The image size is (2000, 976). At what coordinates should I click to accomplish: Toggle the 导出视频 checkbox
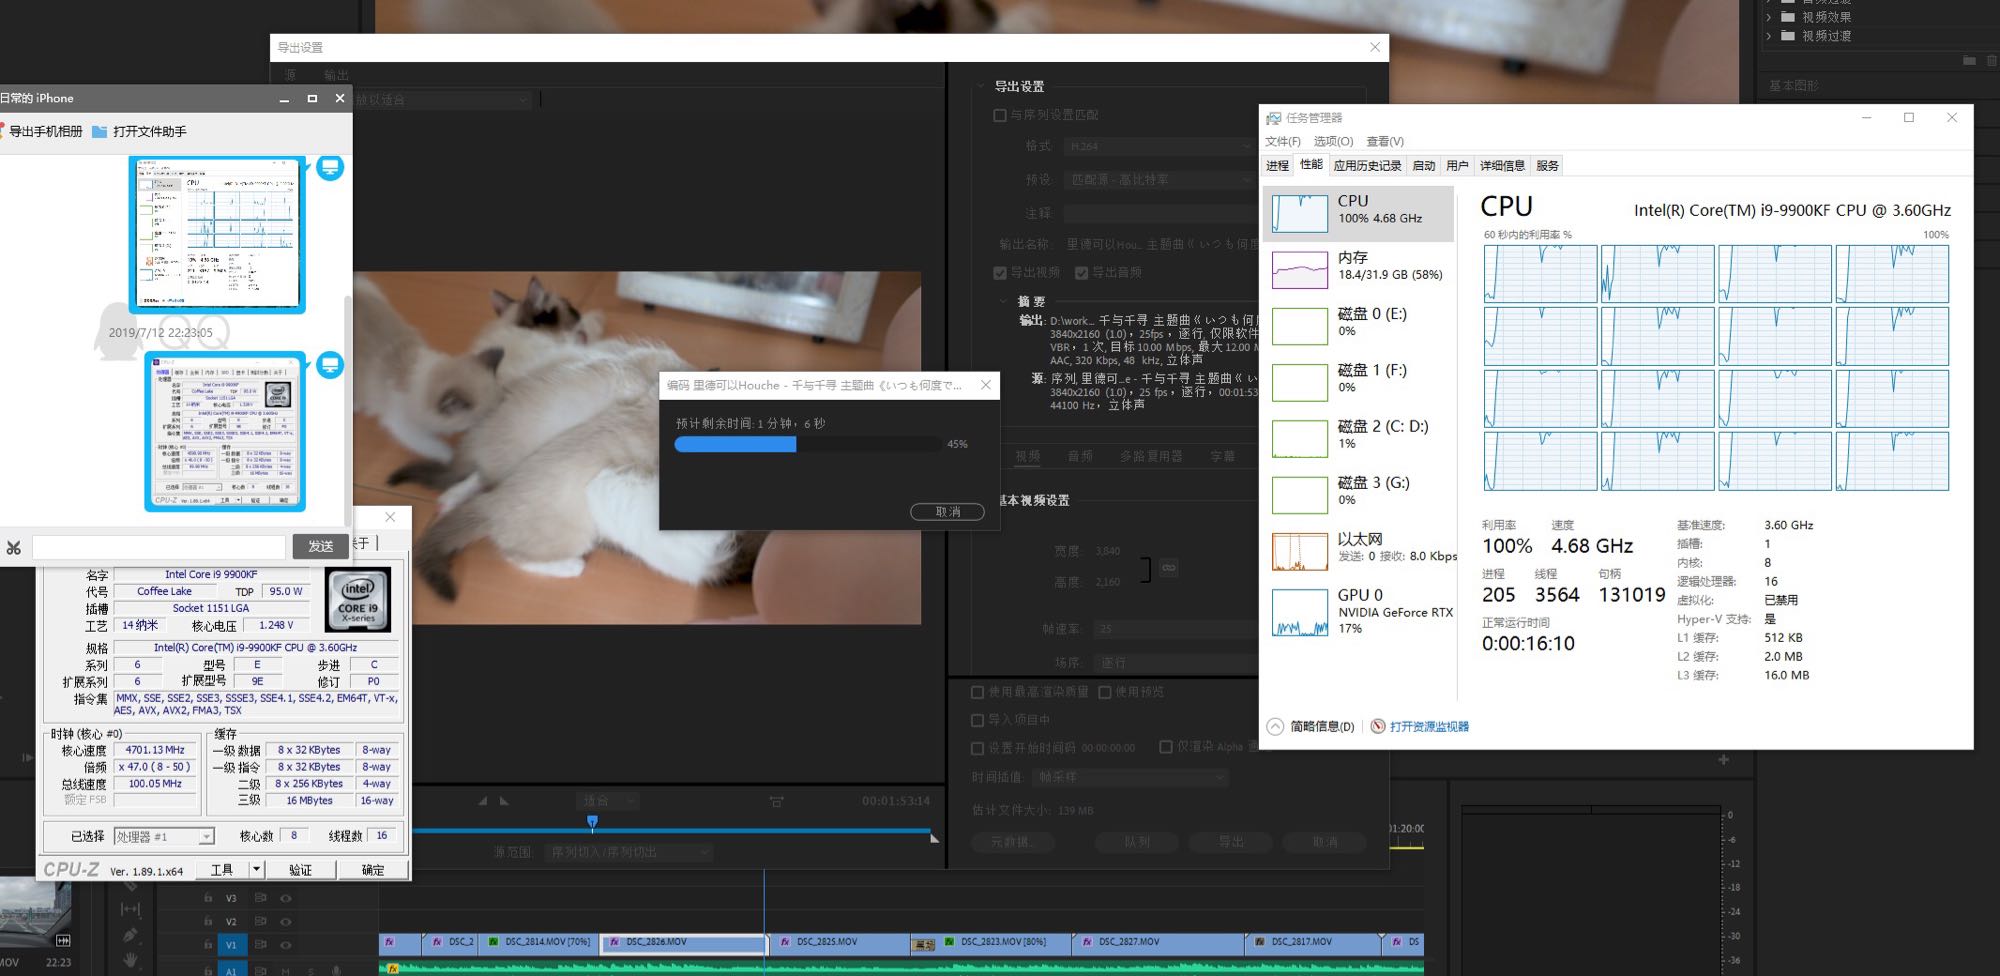coord(1000,273)
